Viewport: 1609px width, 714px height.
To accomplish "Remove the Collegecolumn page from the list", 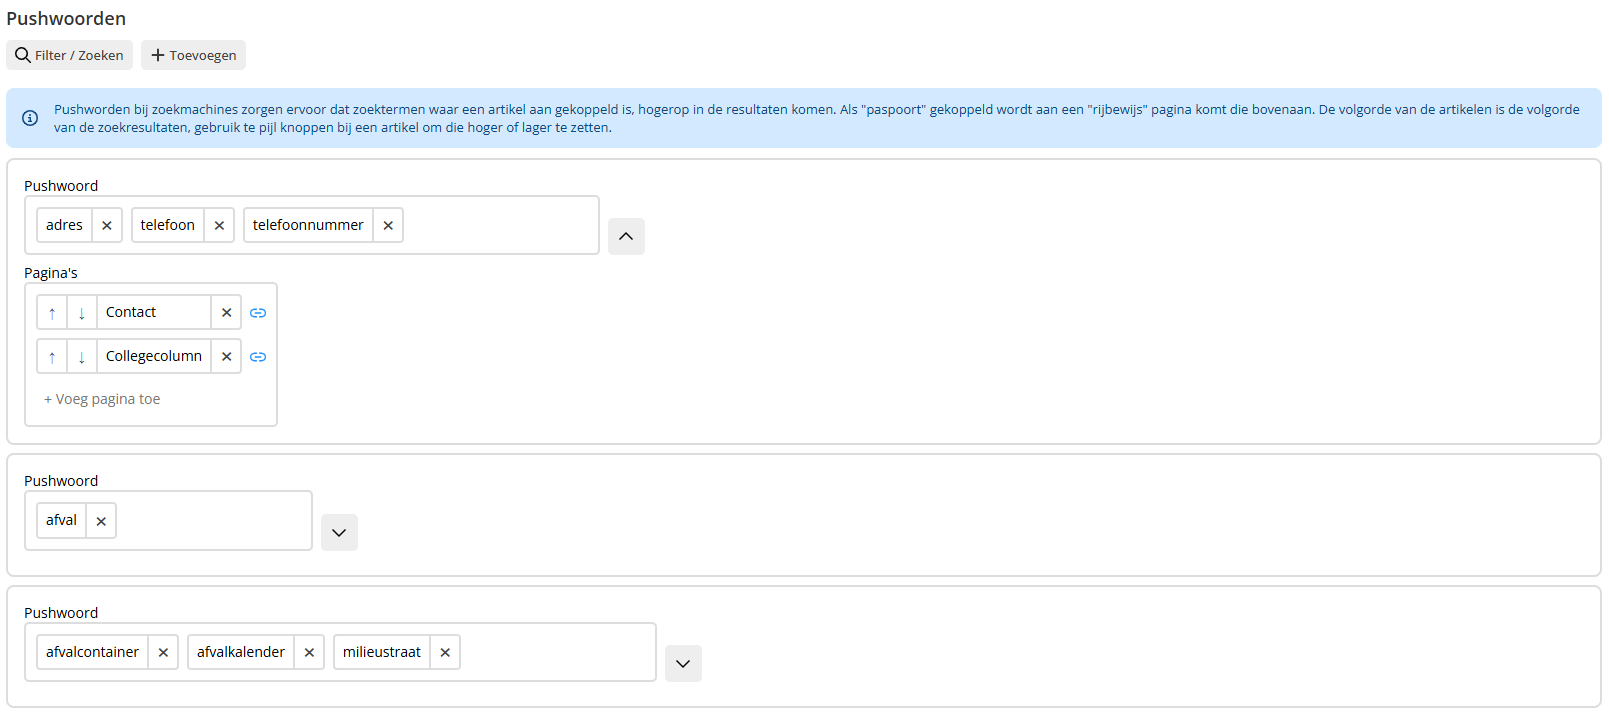I will coord(227,357).
